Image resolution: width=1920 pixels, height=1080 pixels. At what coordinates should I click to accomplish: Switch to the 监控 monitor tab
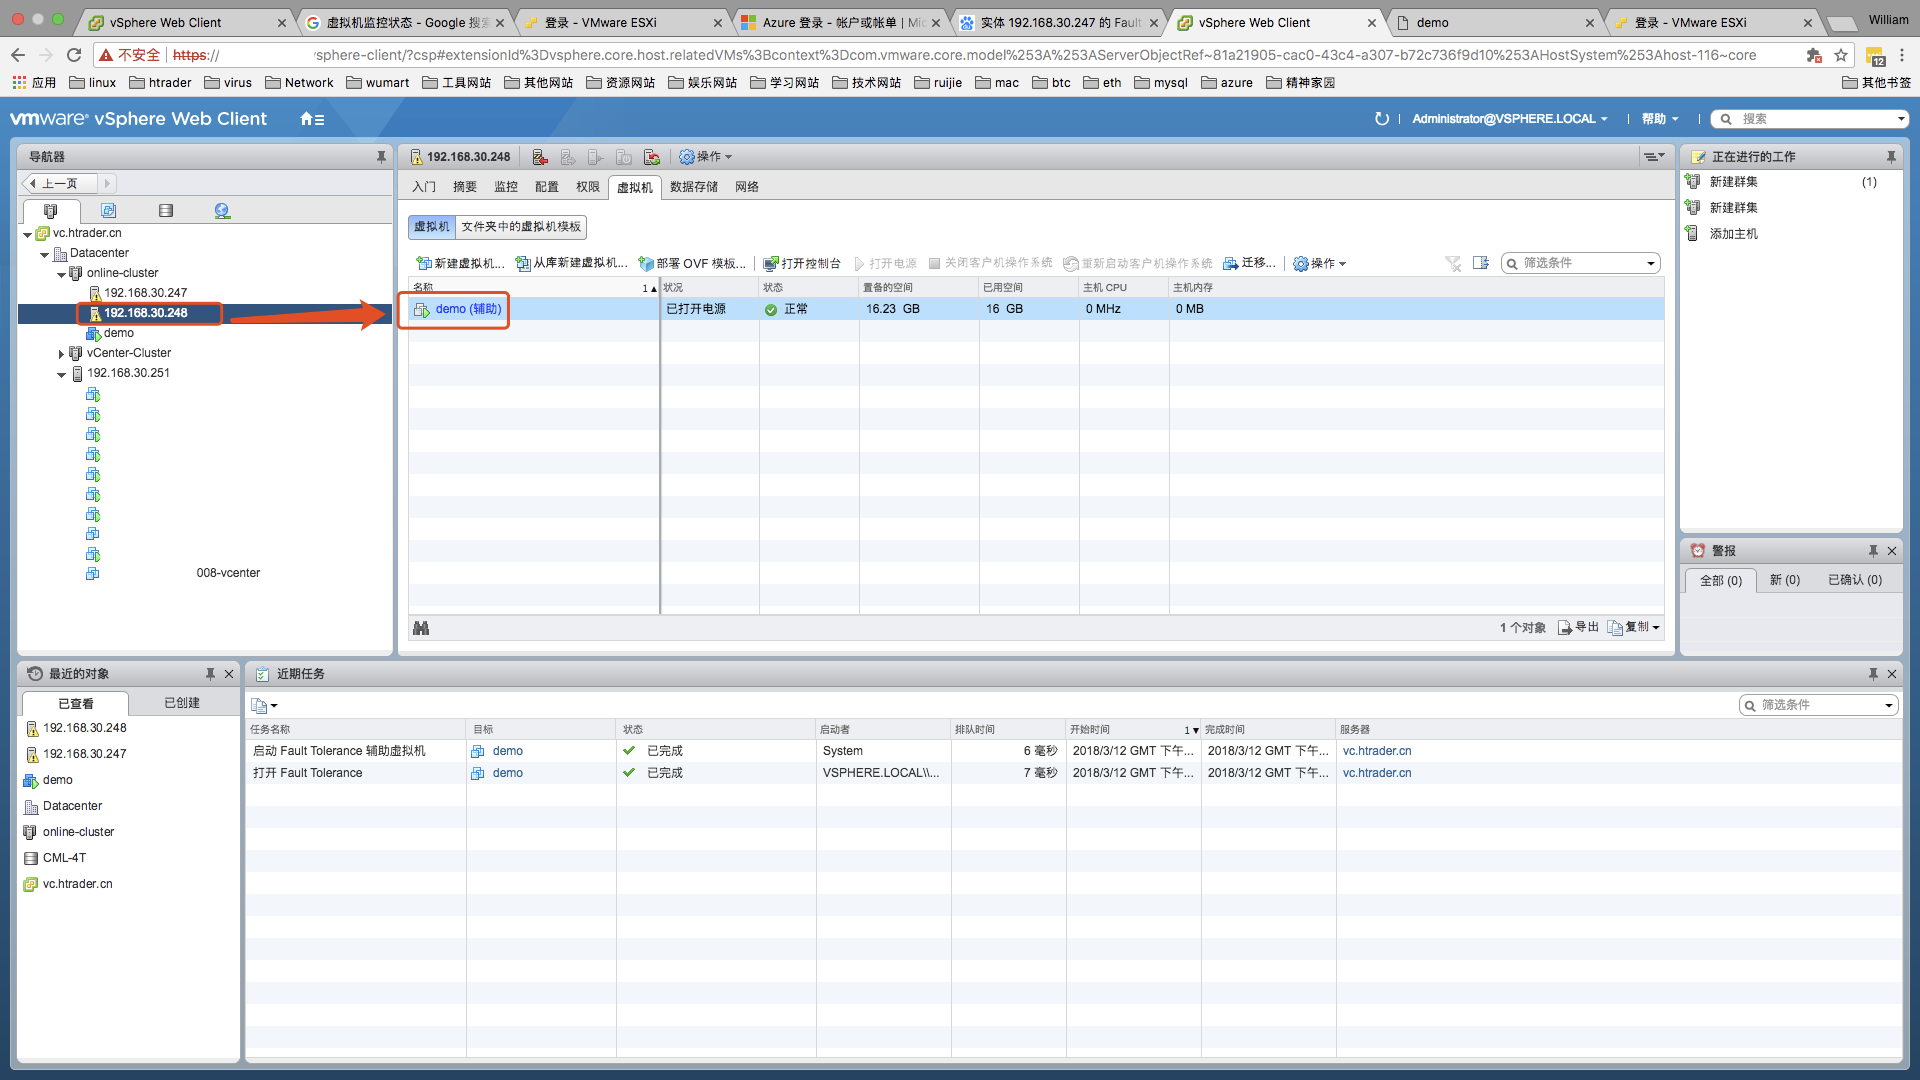pyautogui.click(x=506, y=187)
